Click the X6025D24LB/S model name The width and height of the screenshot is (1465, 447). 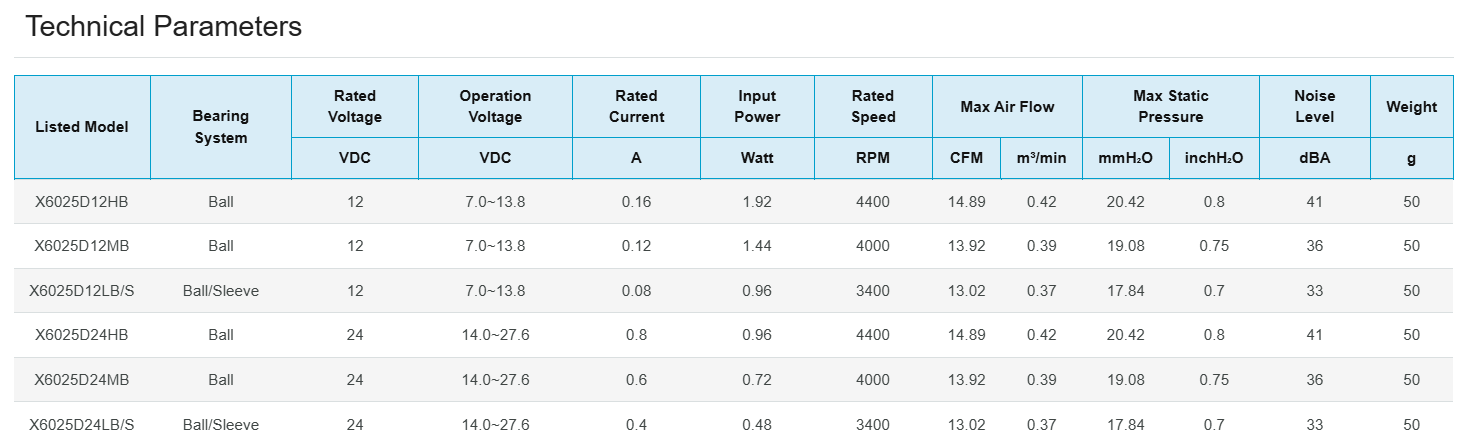pyautogui.click(x=82, y=425)
